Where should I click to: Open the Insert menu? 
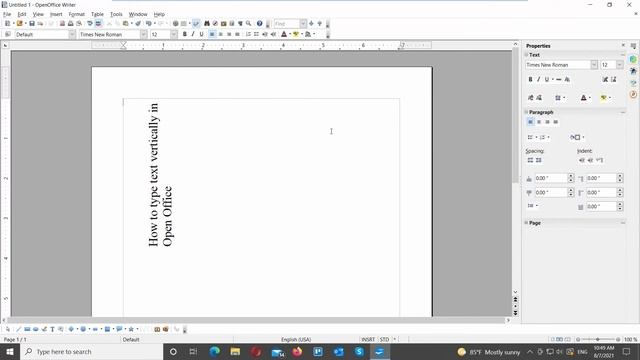pyautogui.click(x=56, y=14)
